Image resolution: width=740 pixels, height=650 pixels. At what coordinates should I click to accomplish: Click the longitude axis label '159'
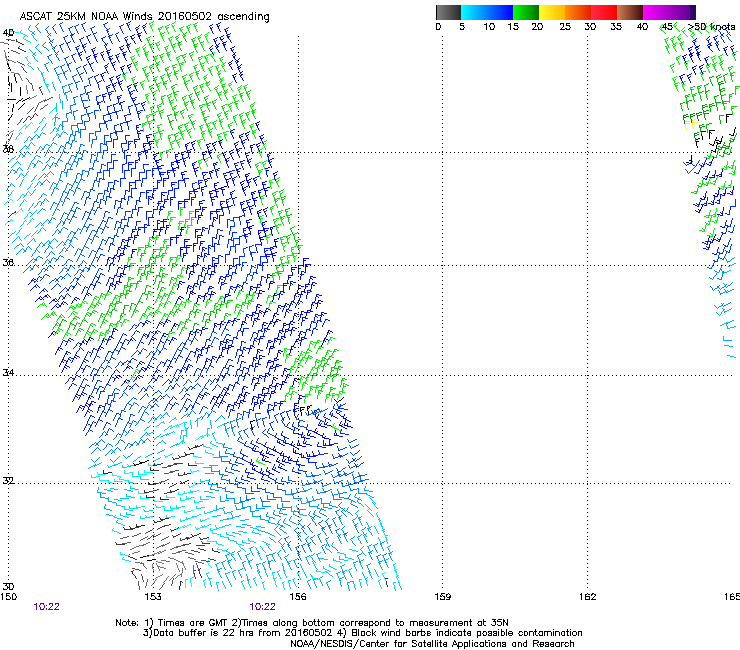[443, 597]
